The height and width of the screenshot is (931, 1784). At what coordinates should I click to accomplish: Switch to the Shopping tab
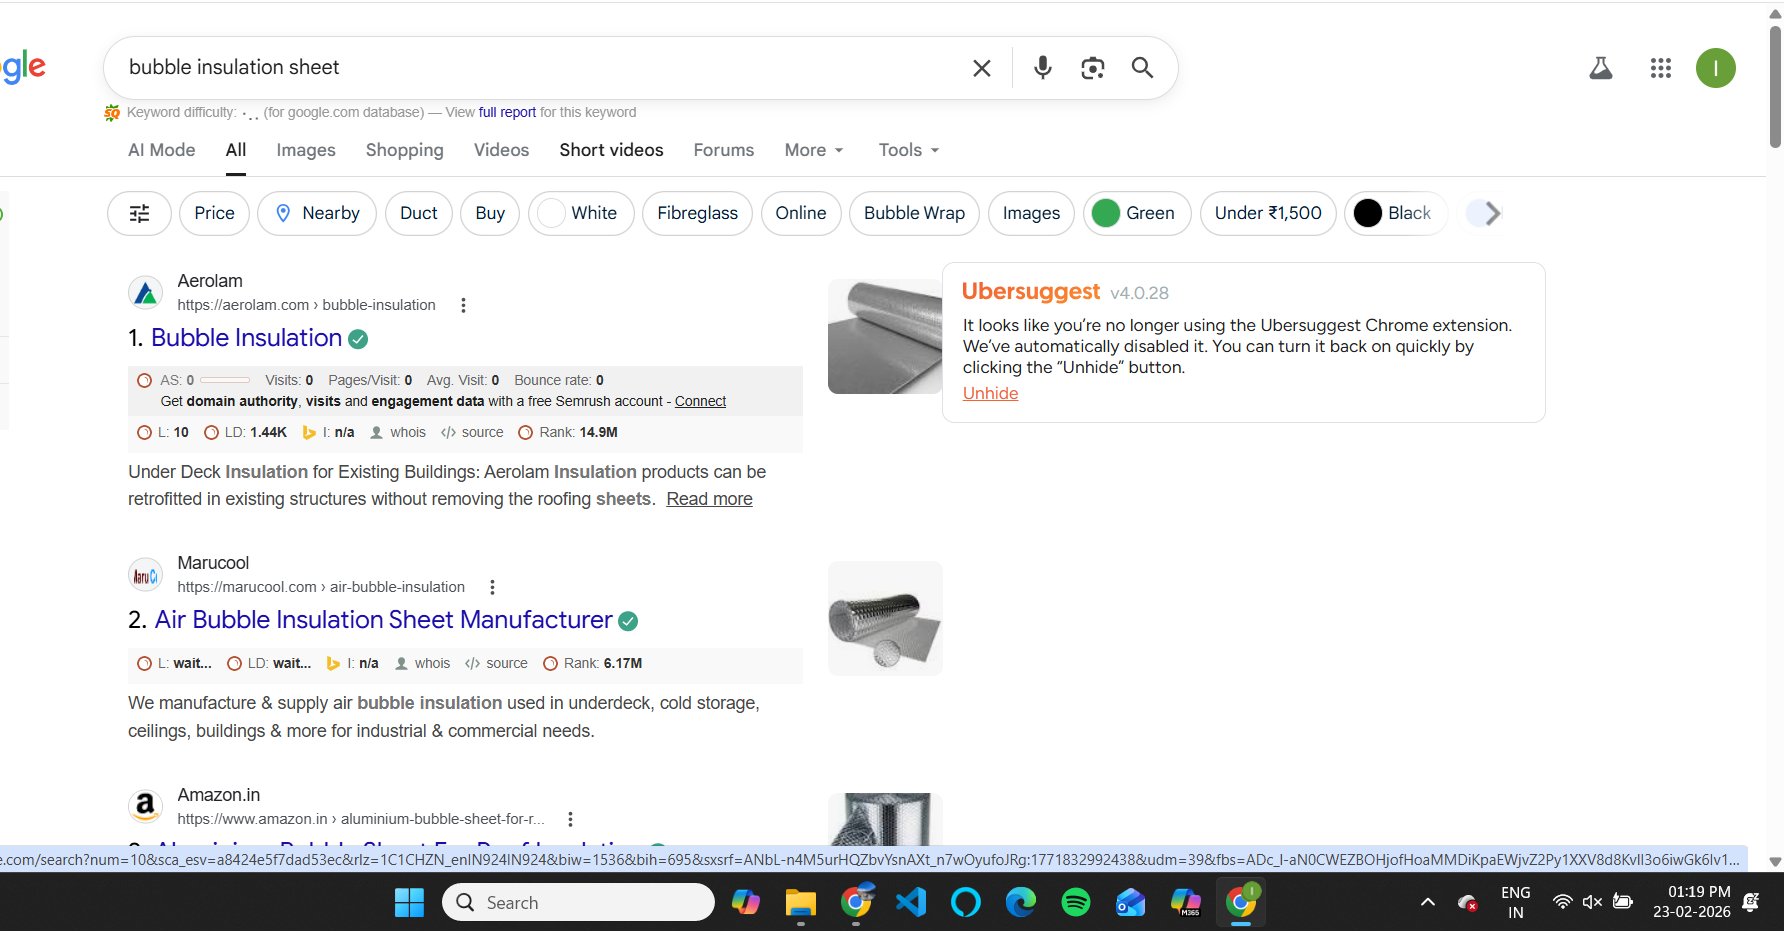(404, 150)
